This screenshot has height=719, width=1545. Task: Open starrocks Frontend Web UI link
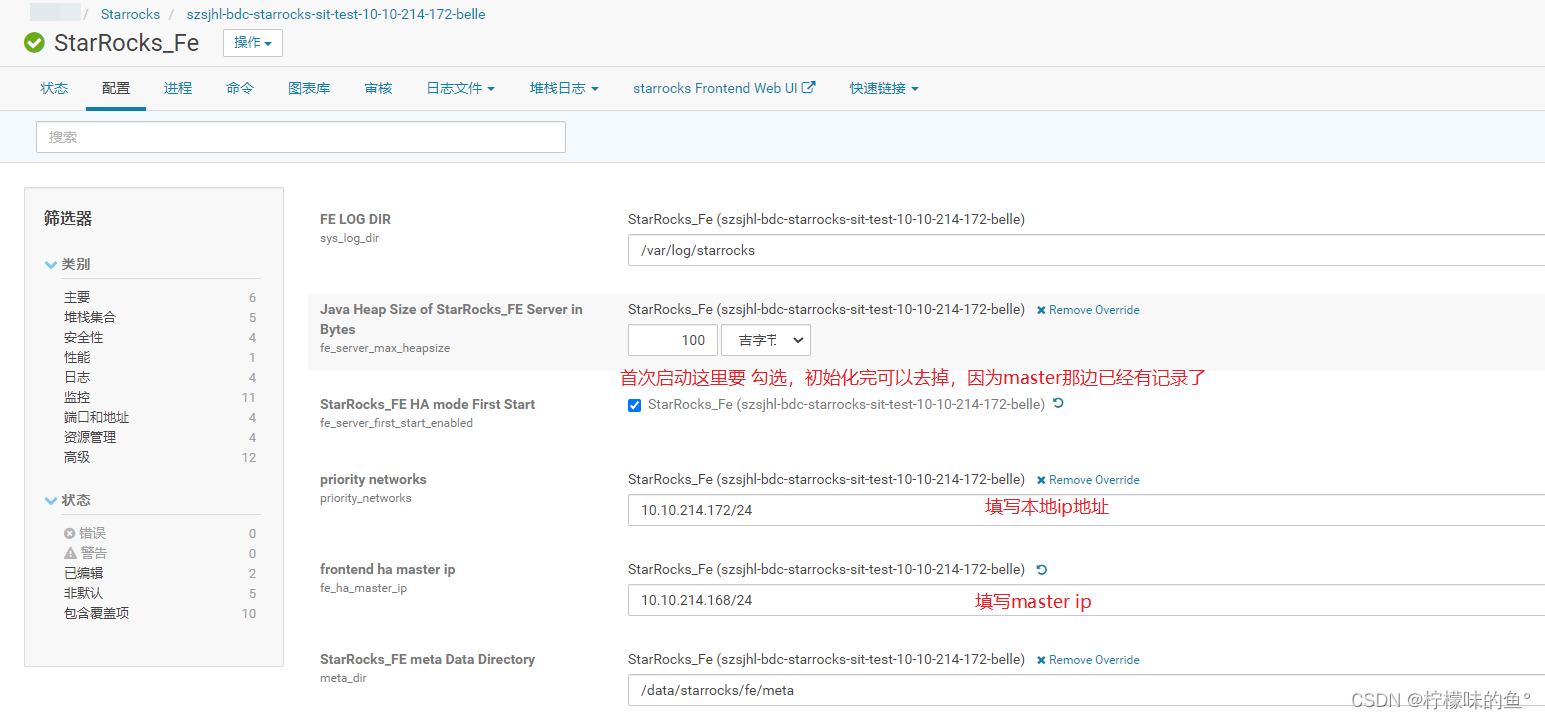pyautogui.click(x=715, y=88)
